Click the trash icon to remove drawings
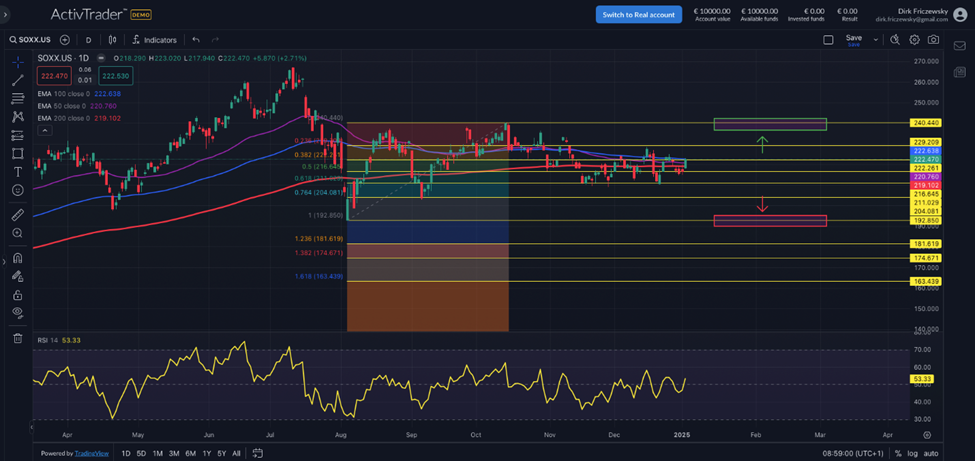This screenshot has height=461, width=975. coord(18,338)
